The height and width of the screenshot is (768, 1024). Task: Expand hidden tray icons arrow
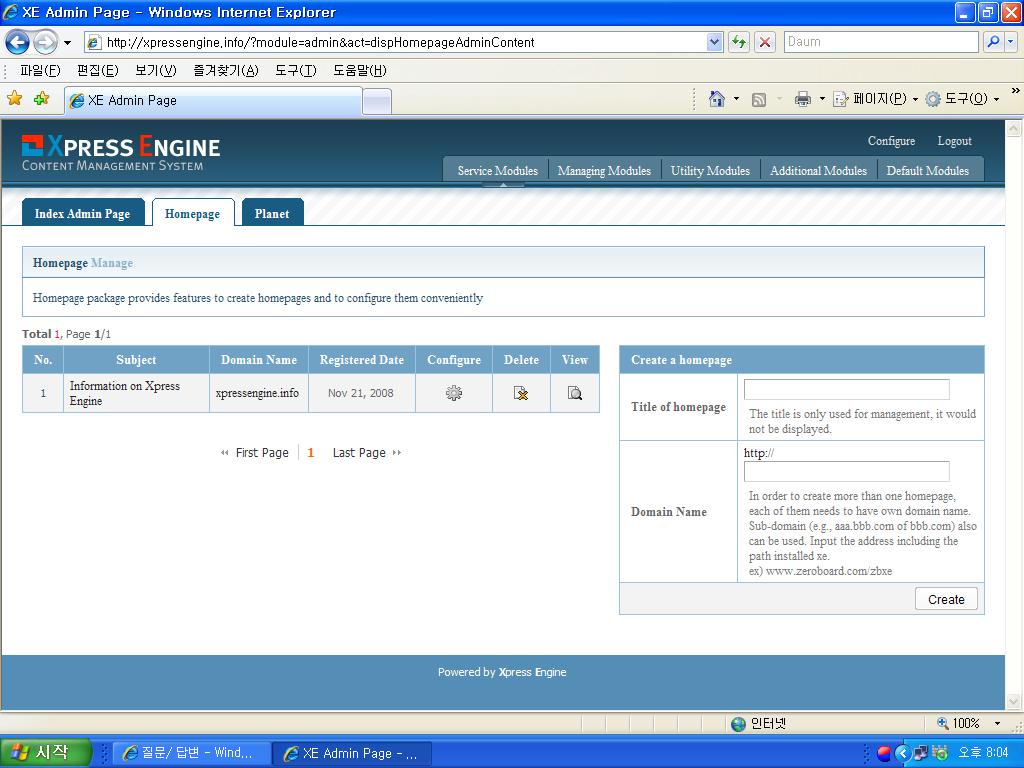point(903,753)
